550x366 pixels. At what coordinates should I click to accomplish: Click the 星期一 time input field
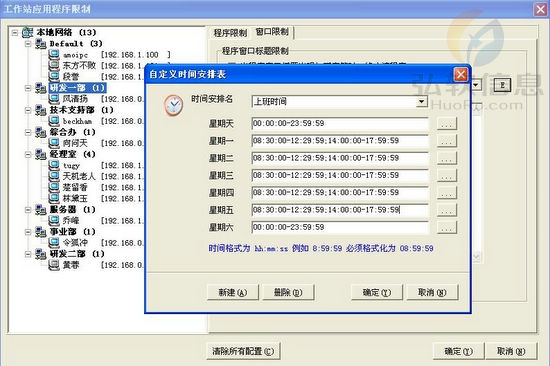coord(340,141)
